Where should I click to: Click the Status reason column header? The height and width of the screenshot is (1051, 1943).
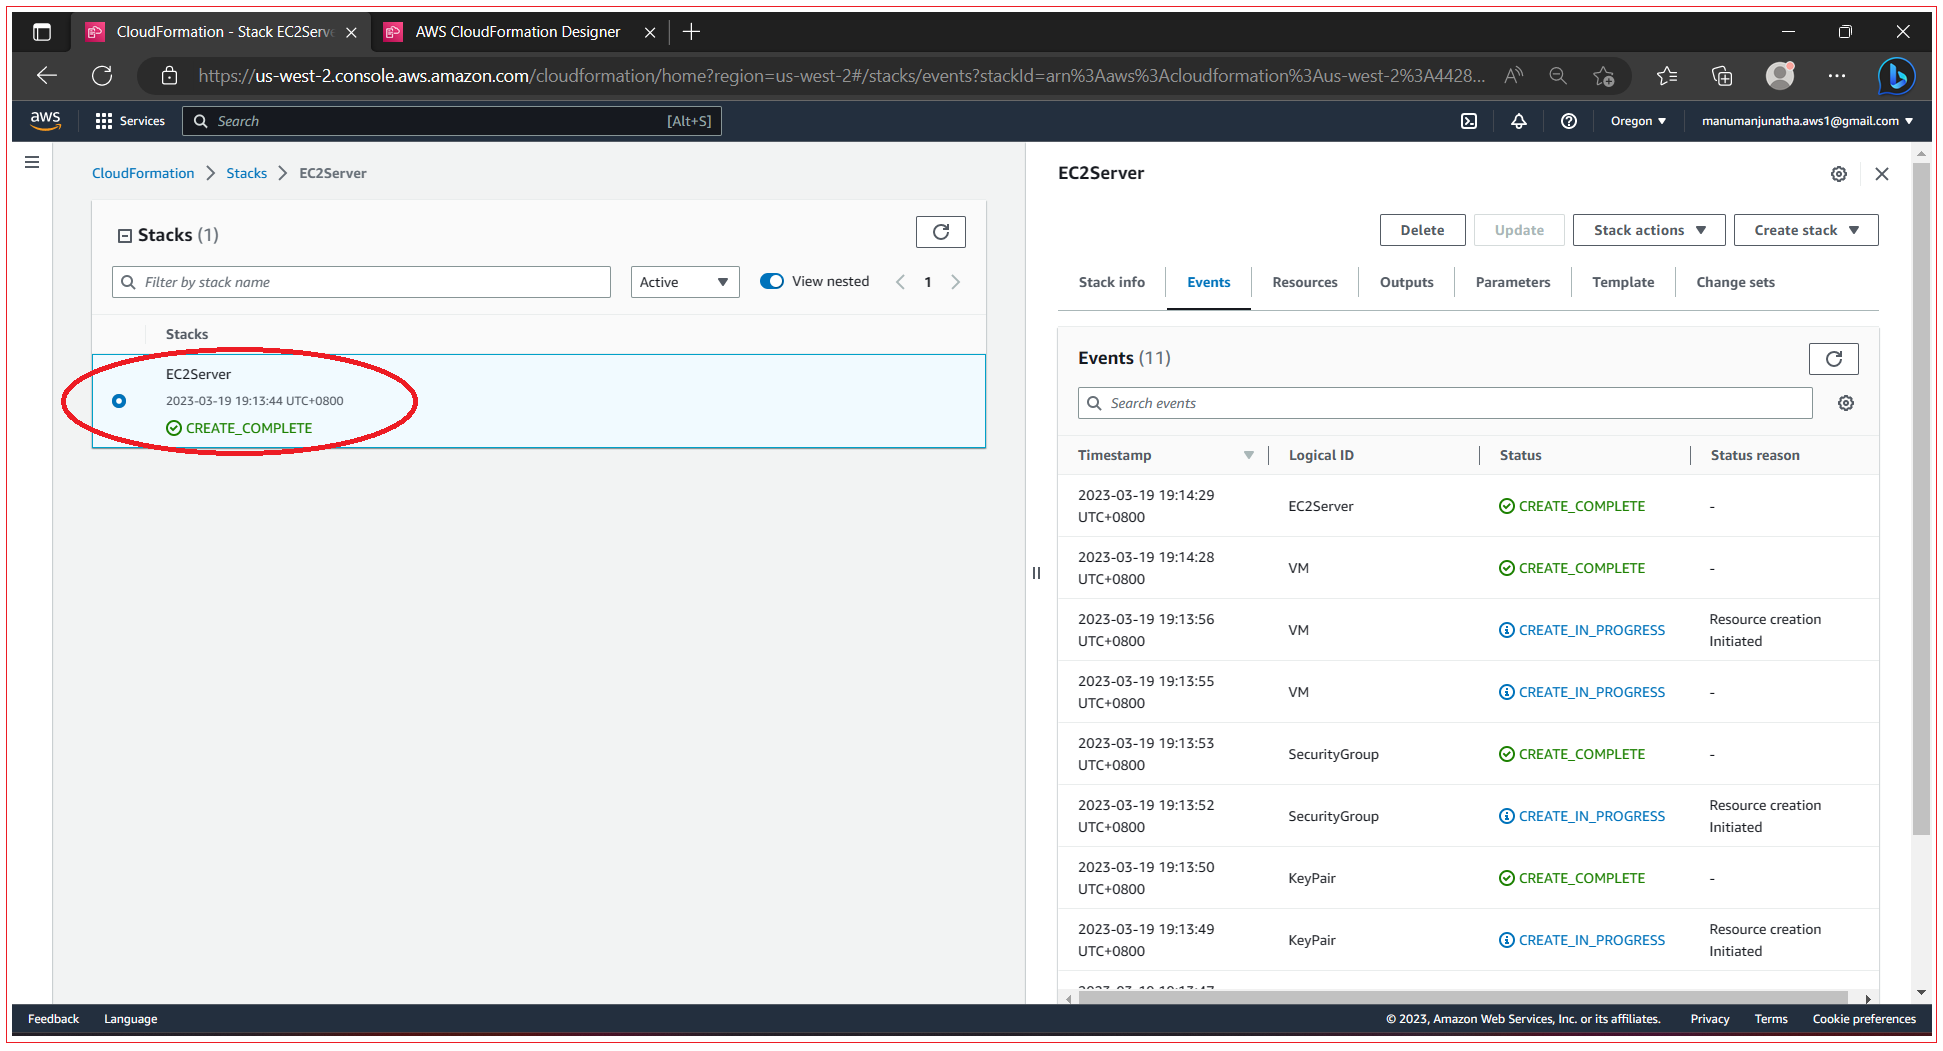click(x=1754, y=455)
